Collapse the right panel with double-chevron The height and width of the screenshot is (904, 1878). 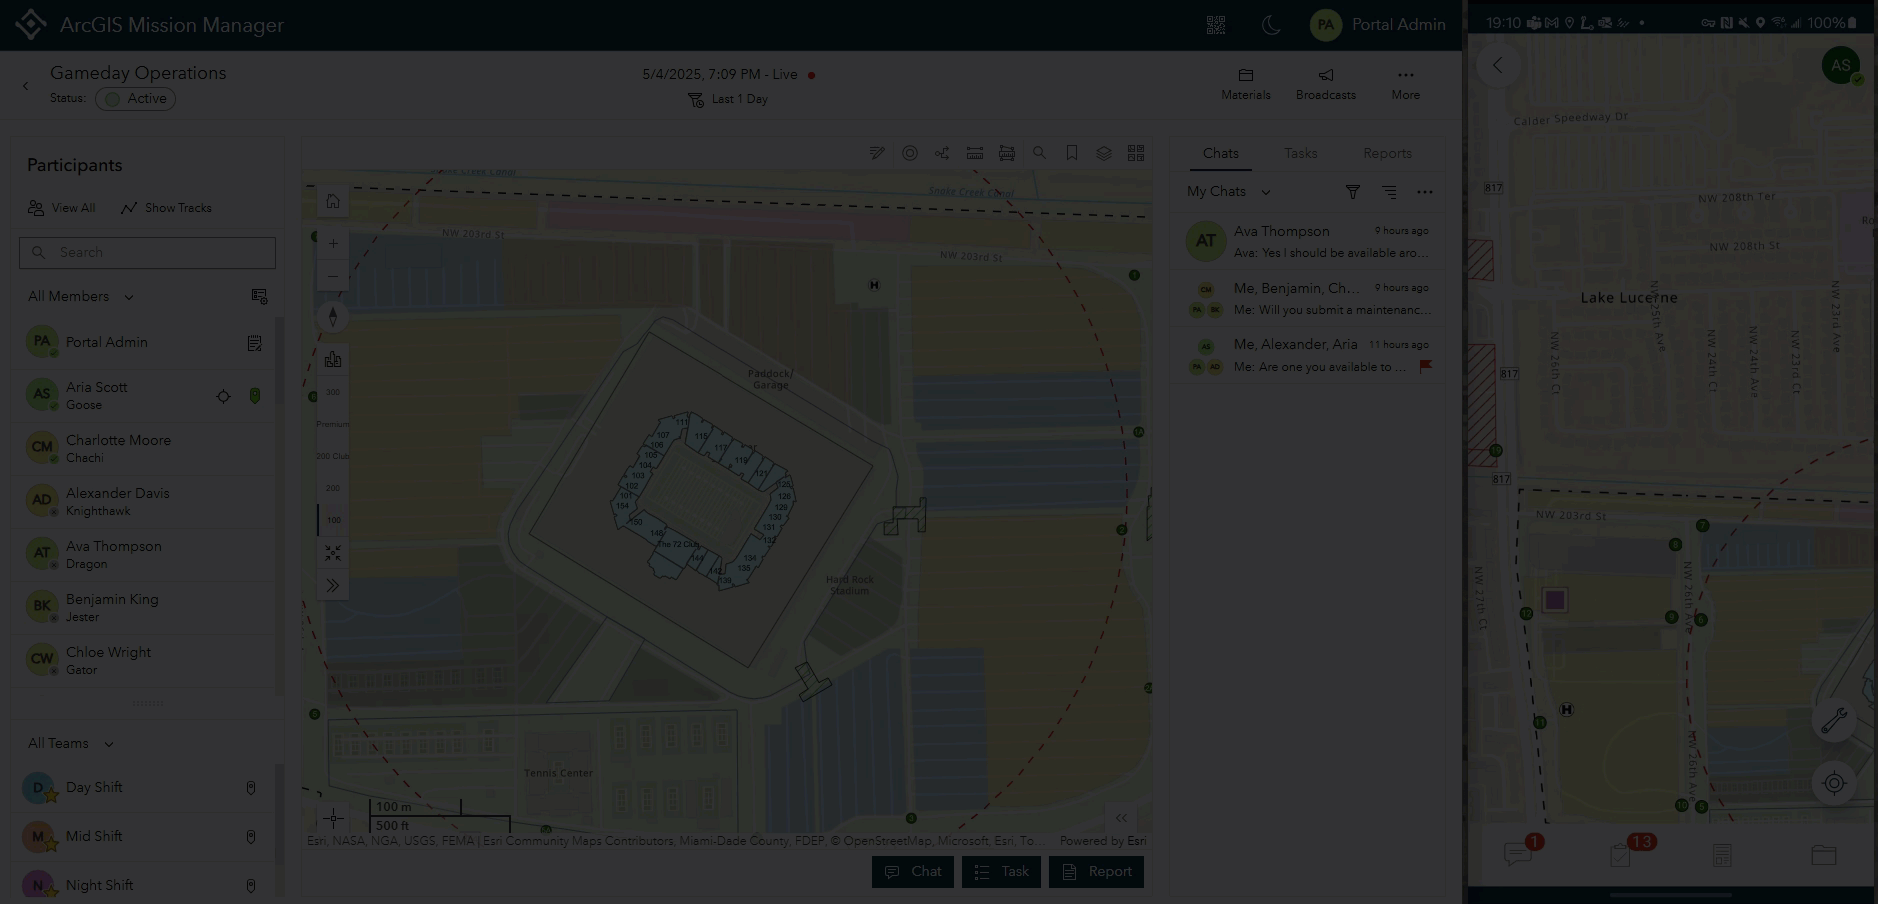[x=1122, y=818]
